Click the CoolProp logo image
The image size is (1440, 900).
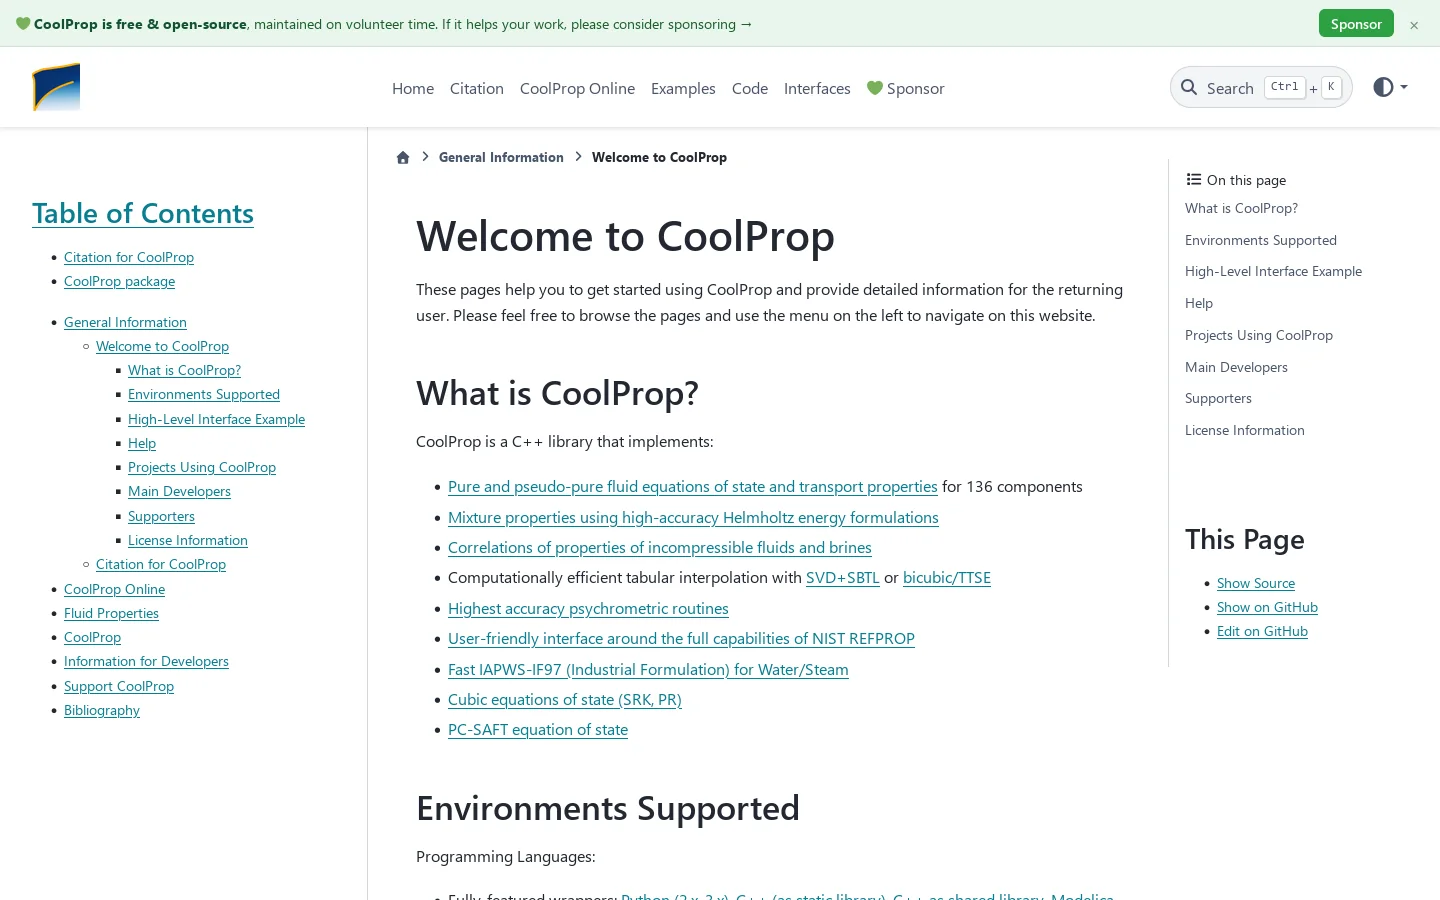click(56, 87)
